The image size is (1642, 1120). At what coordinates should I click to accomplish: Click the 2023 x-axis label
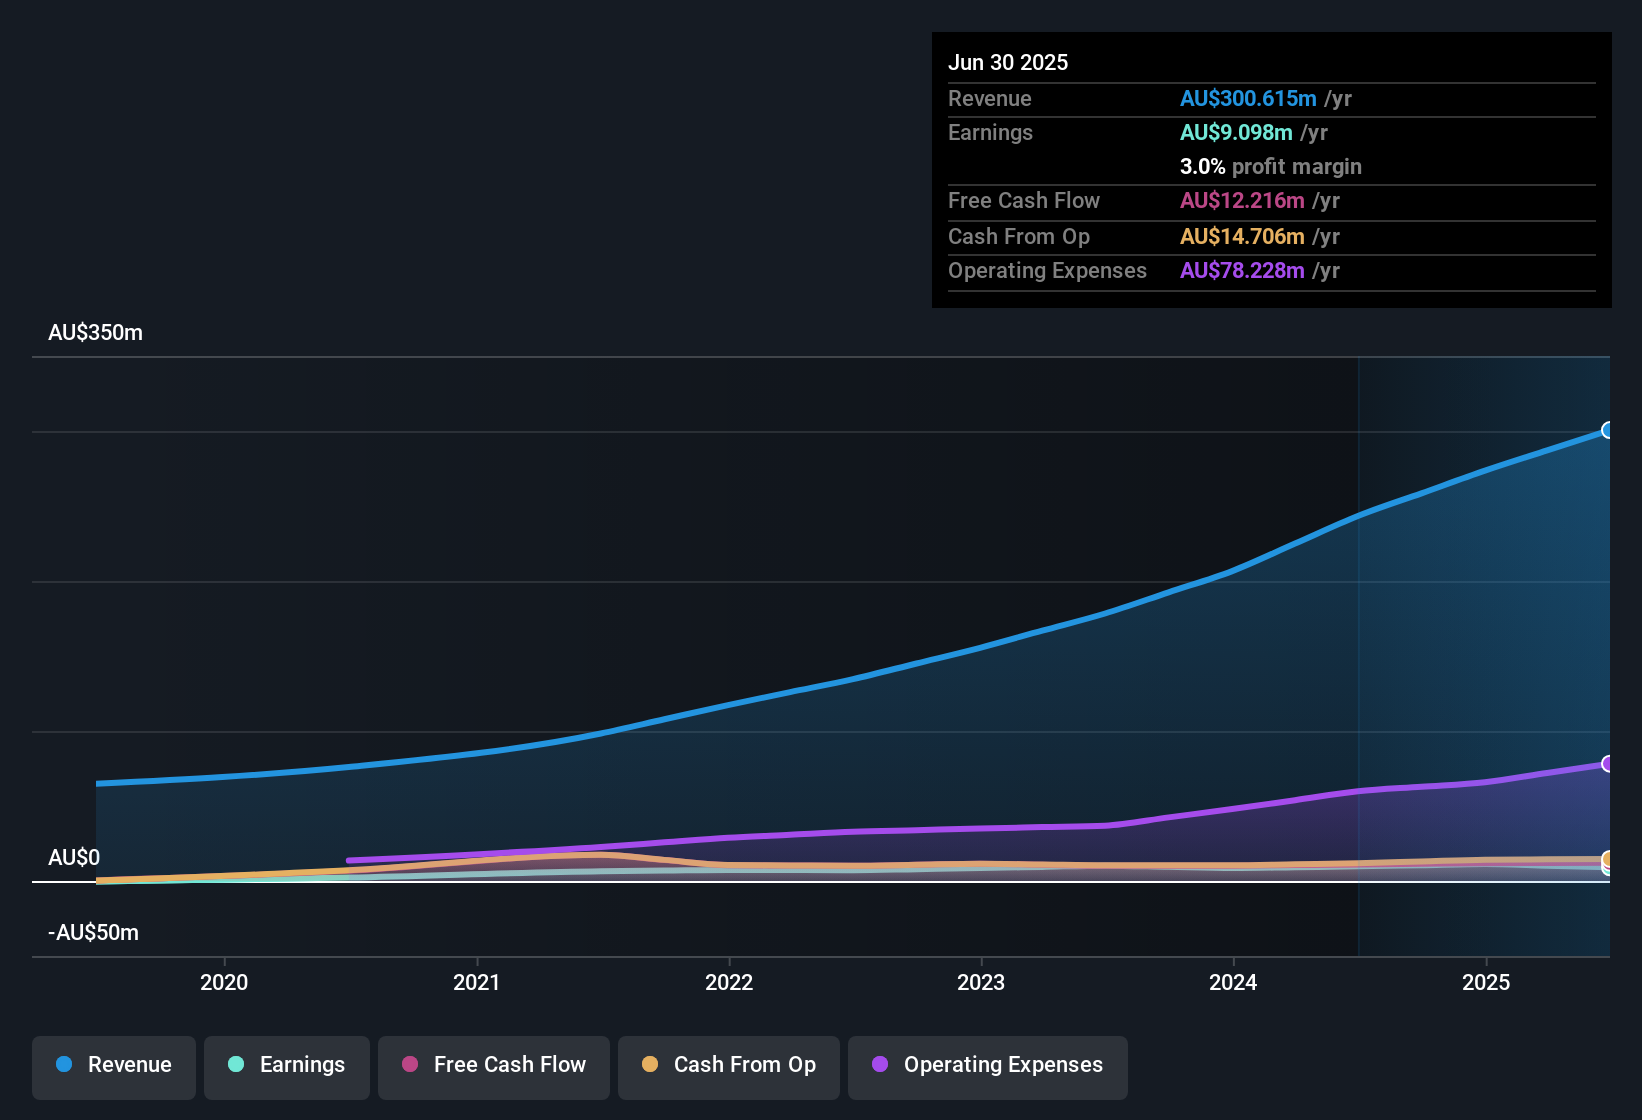[x=981, y=982]
